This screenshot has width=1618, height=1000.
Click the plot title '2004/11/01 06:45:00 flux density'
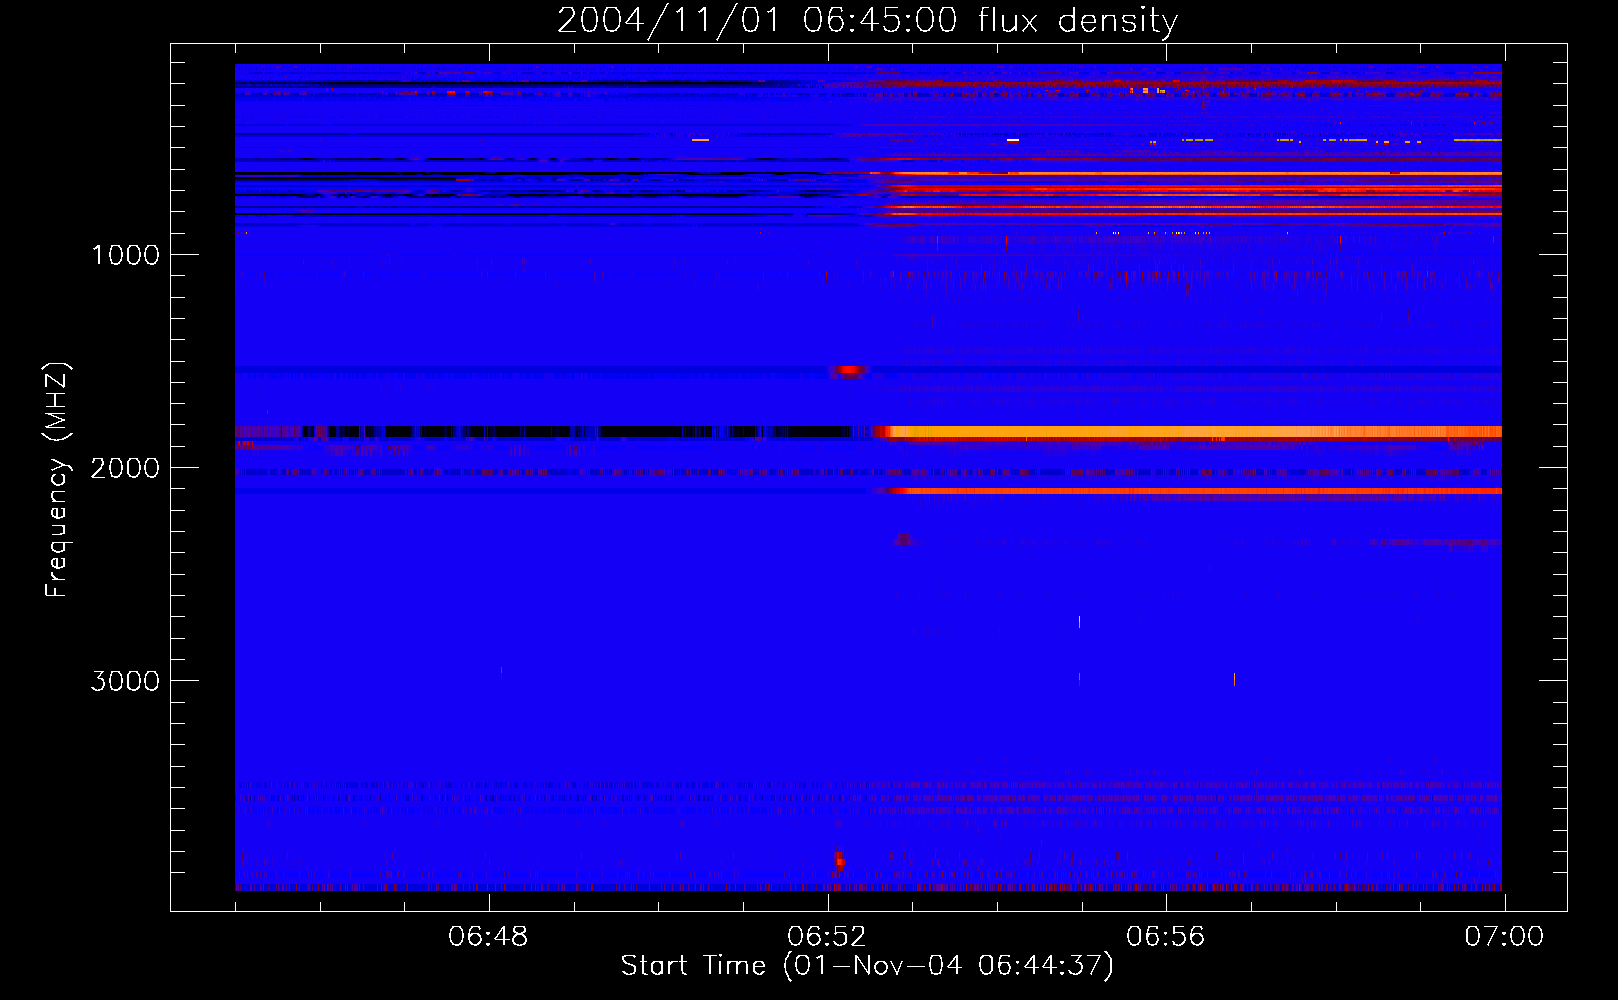(867, 20)
